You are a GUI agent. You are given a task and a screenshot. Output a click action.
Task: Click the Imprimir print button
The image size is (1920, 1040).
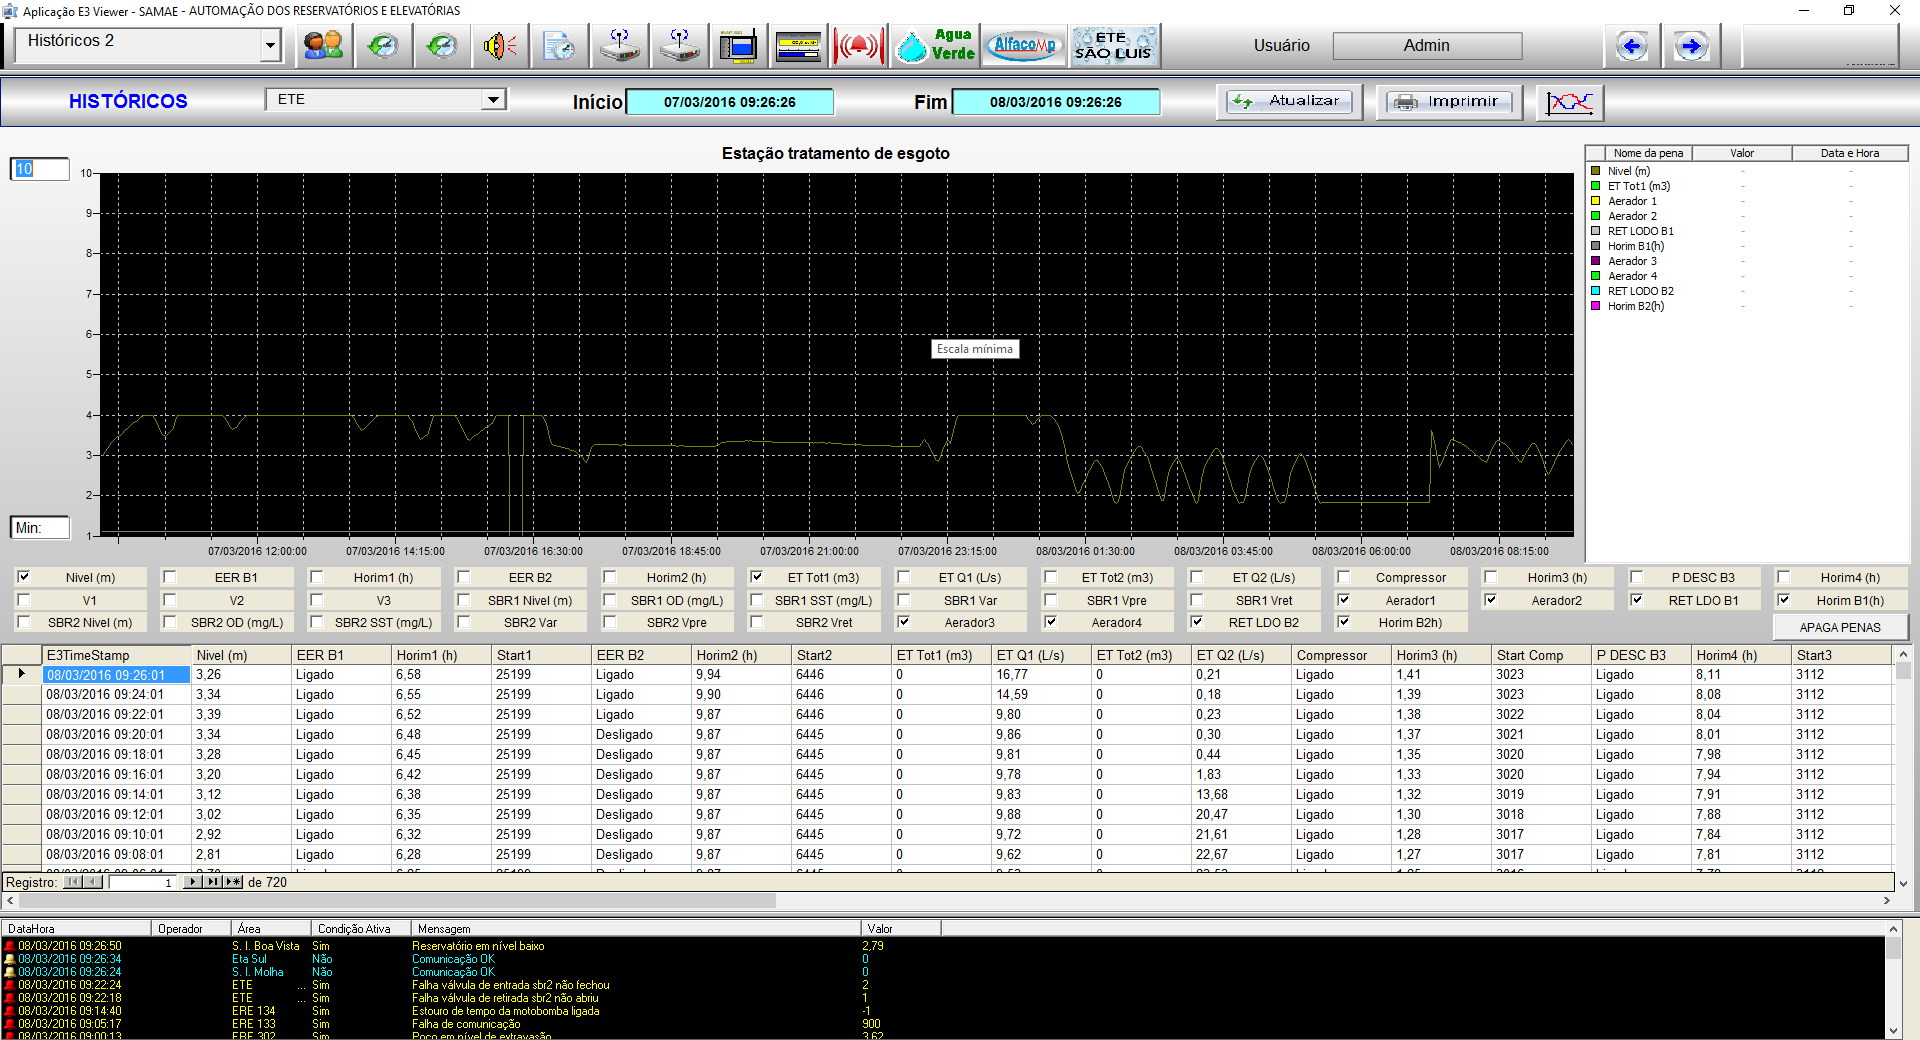tap(1447, 102)
